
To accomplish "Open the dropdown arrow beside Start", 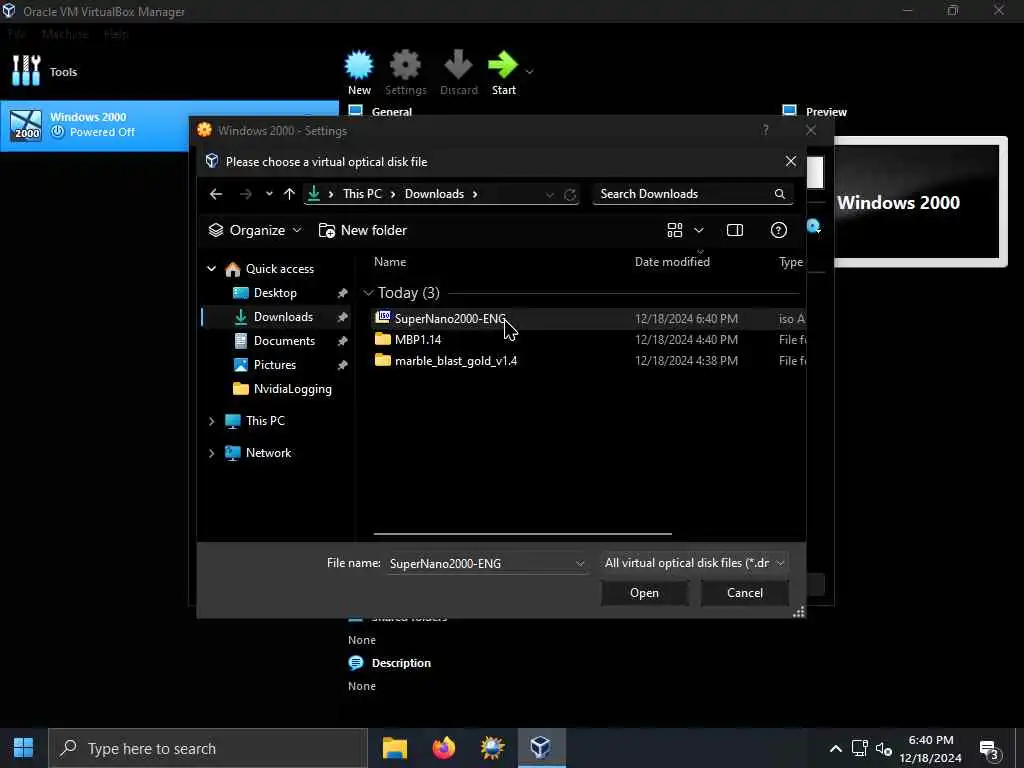I will (530, 71).
